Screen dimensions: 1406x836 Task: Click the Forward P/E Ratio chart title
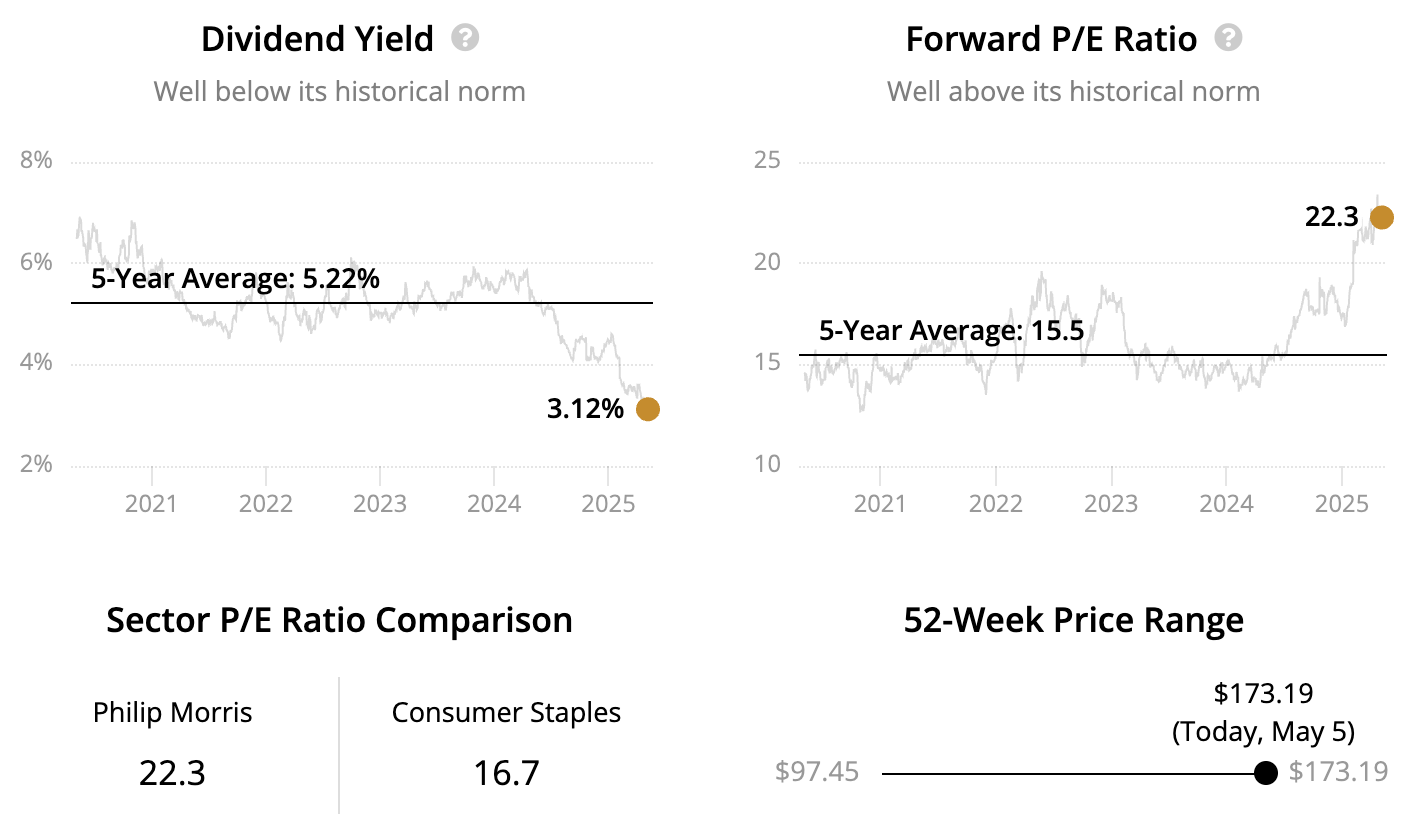tap(1051, 40)
